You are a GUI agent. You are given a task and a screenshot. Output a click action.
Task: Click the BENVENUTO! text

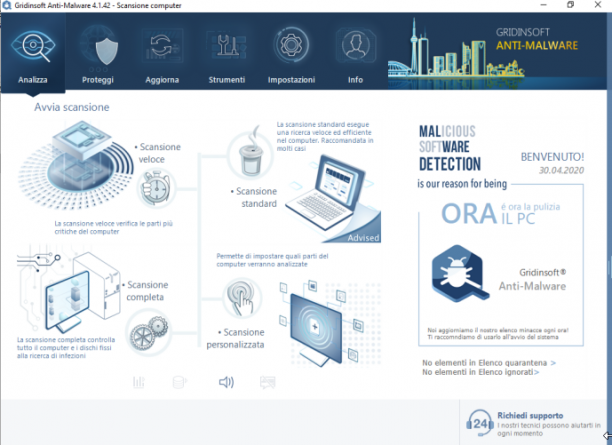point(552,157)
